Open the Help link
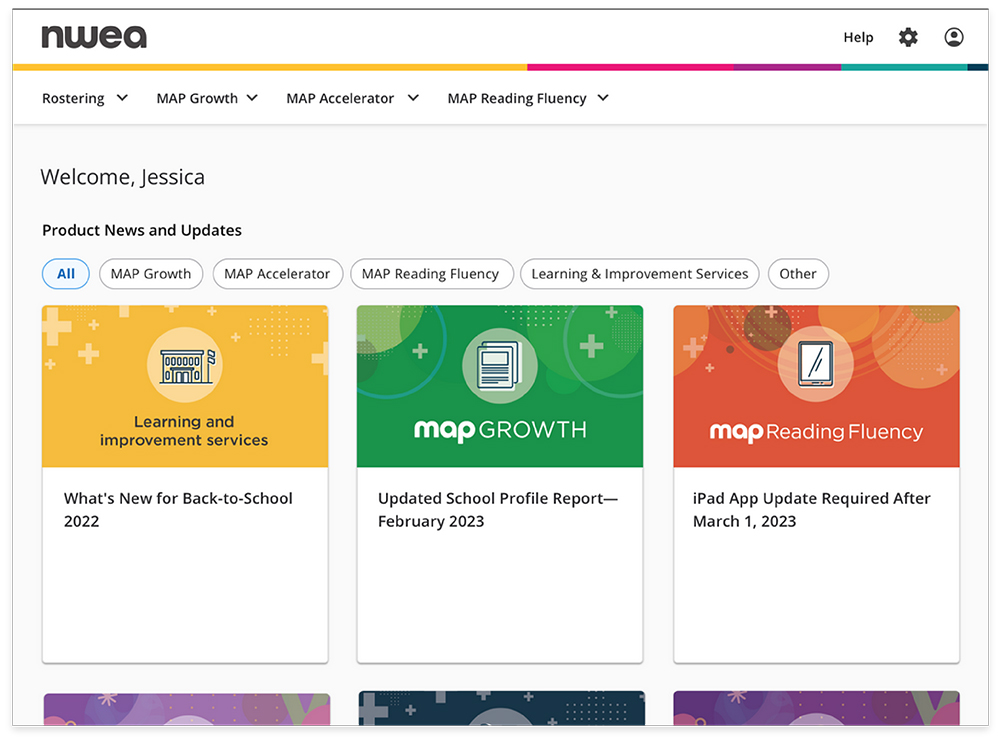1000x741 pixels. click(x=858, y=38)
